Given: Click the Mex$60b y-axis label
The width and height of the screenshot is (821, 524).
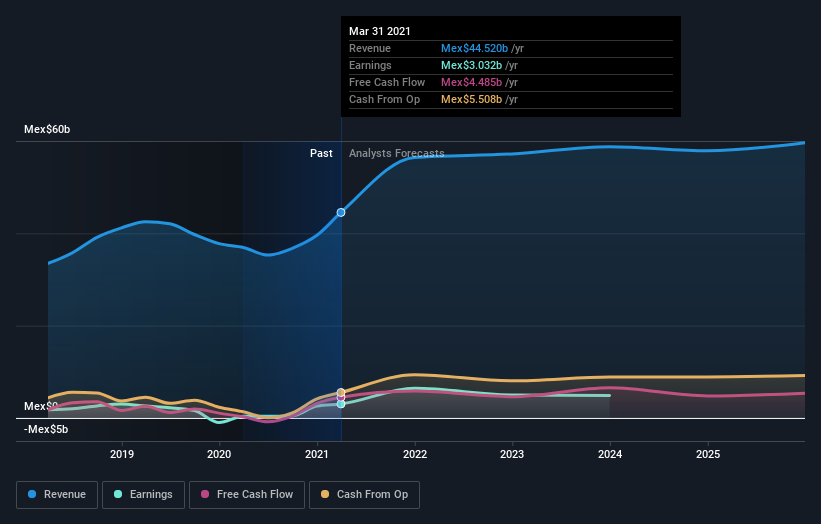Looking at the screenshot, I should [x=47, y=129].
